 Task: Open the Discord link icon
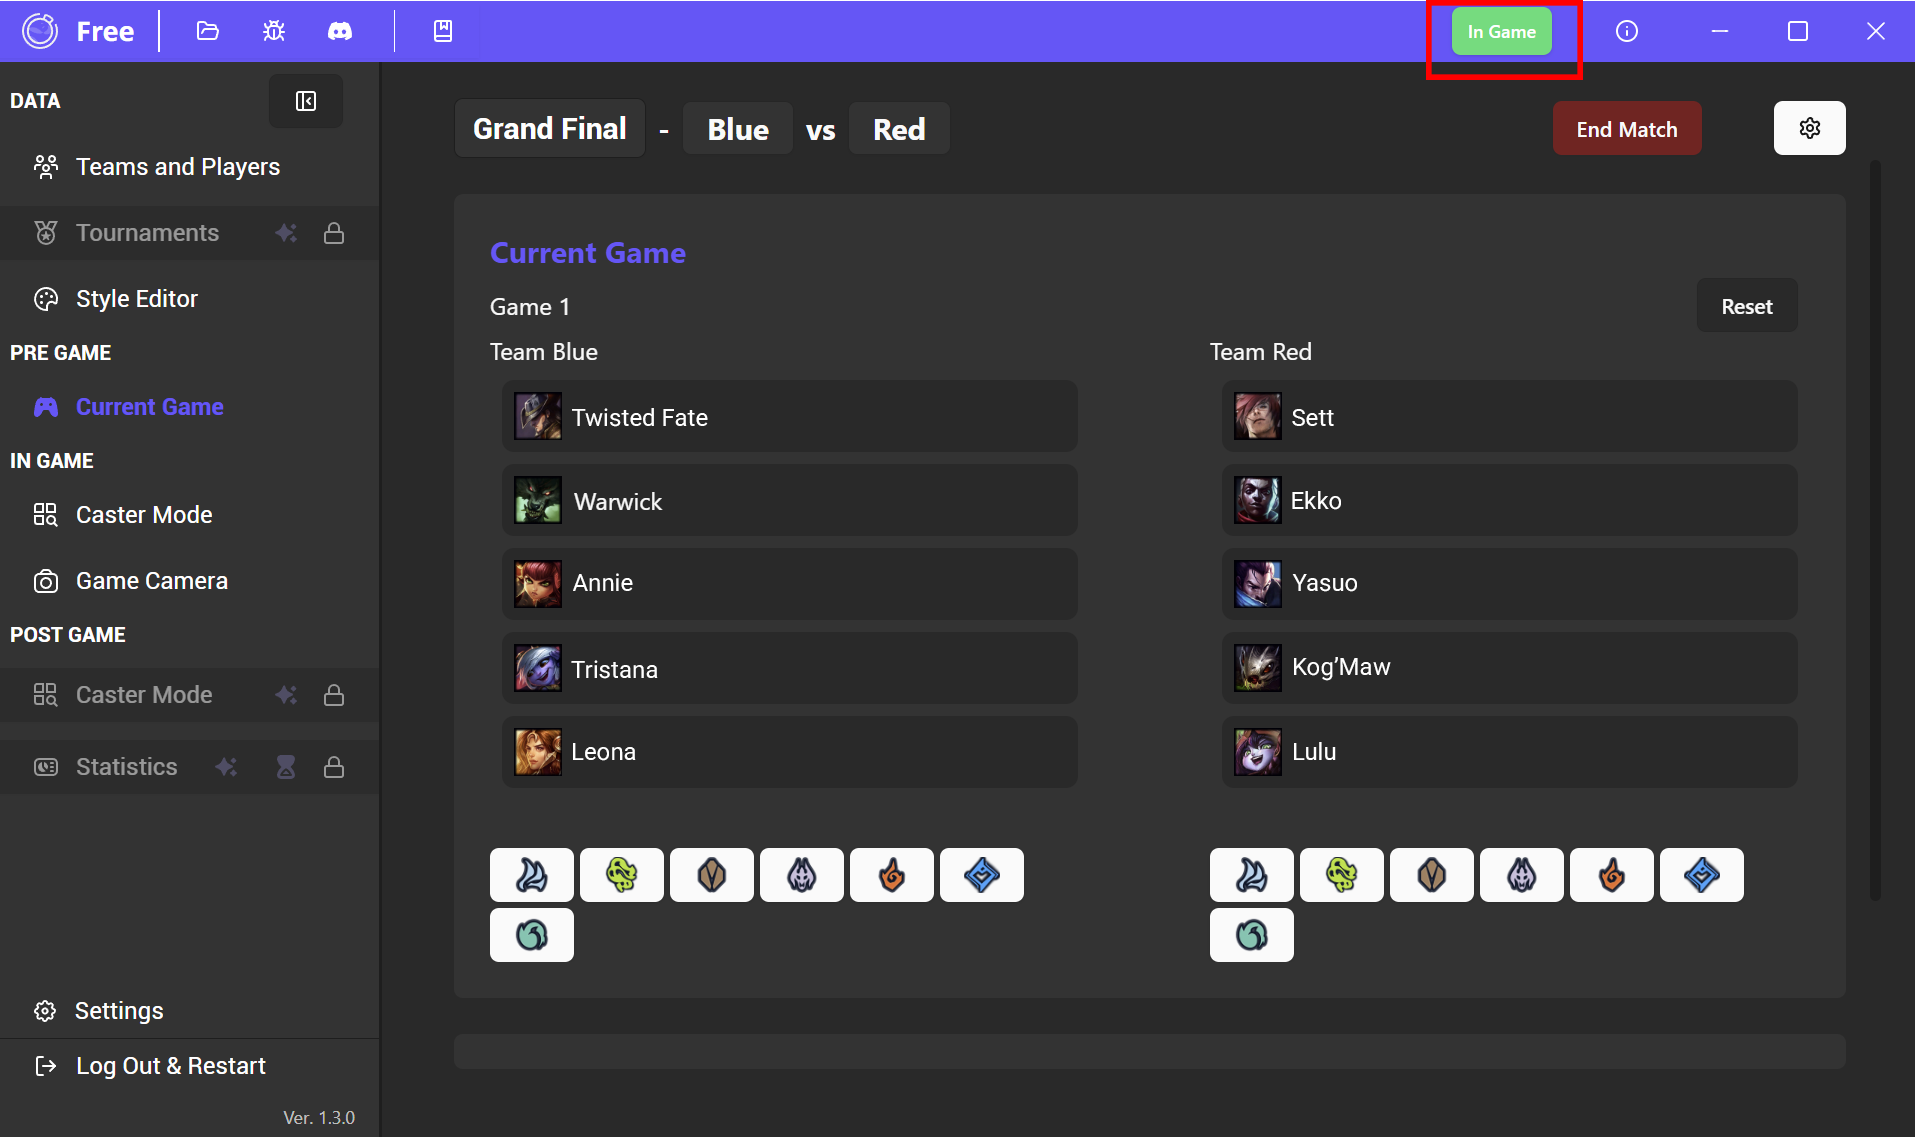340,31
